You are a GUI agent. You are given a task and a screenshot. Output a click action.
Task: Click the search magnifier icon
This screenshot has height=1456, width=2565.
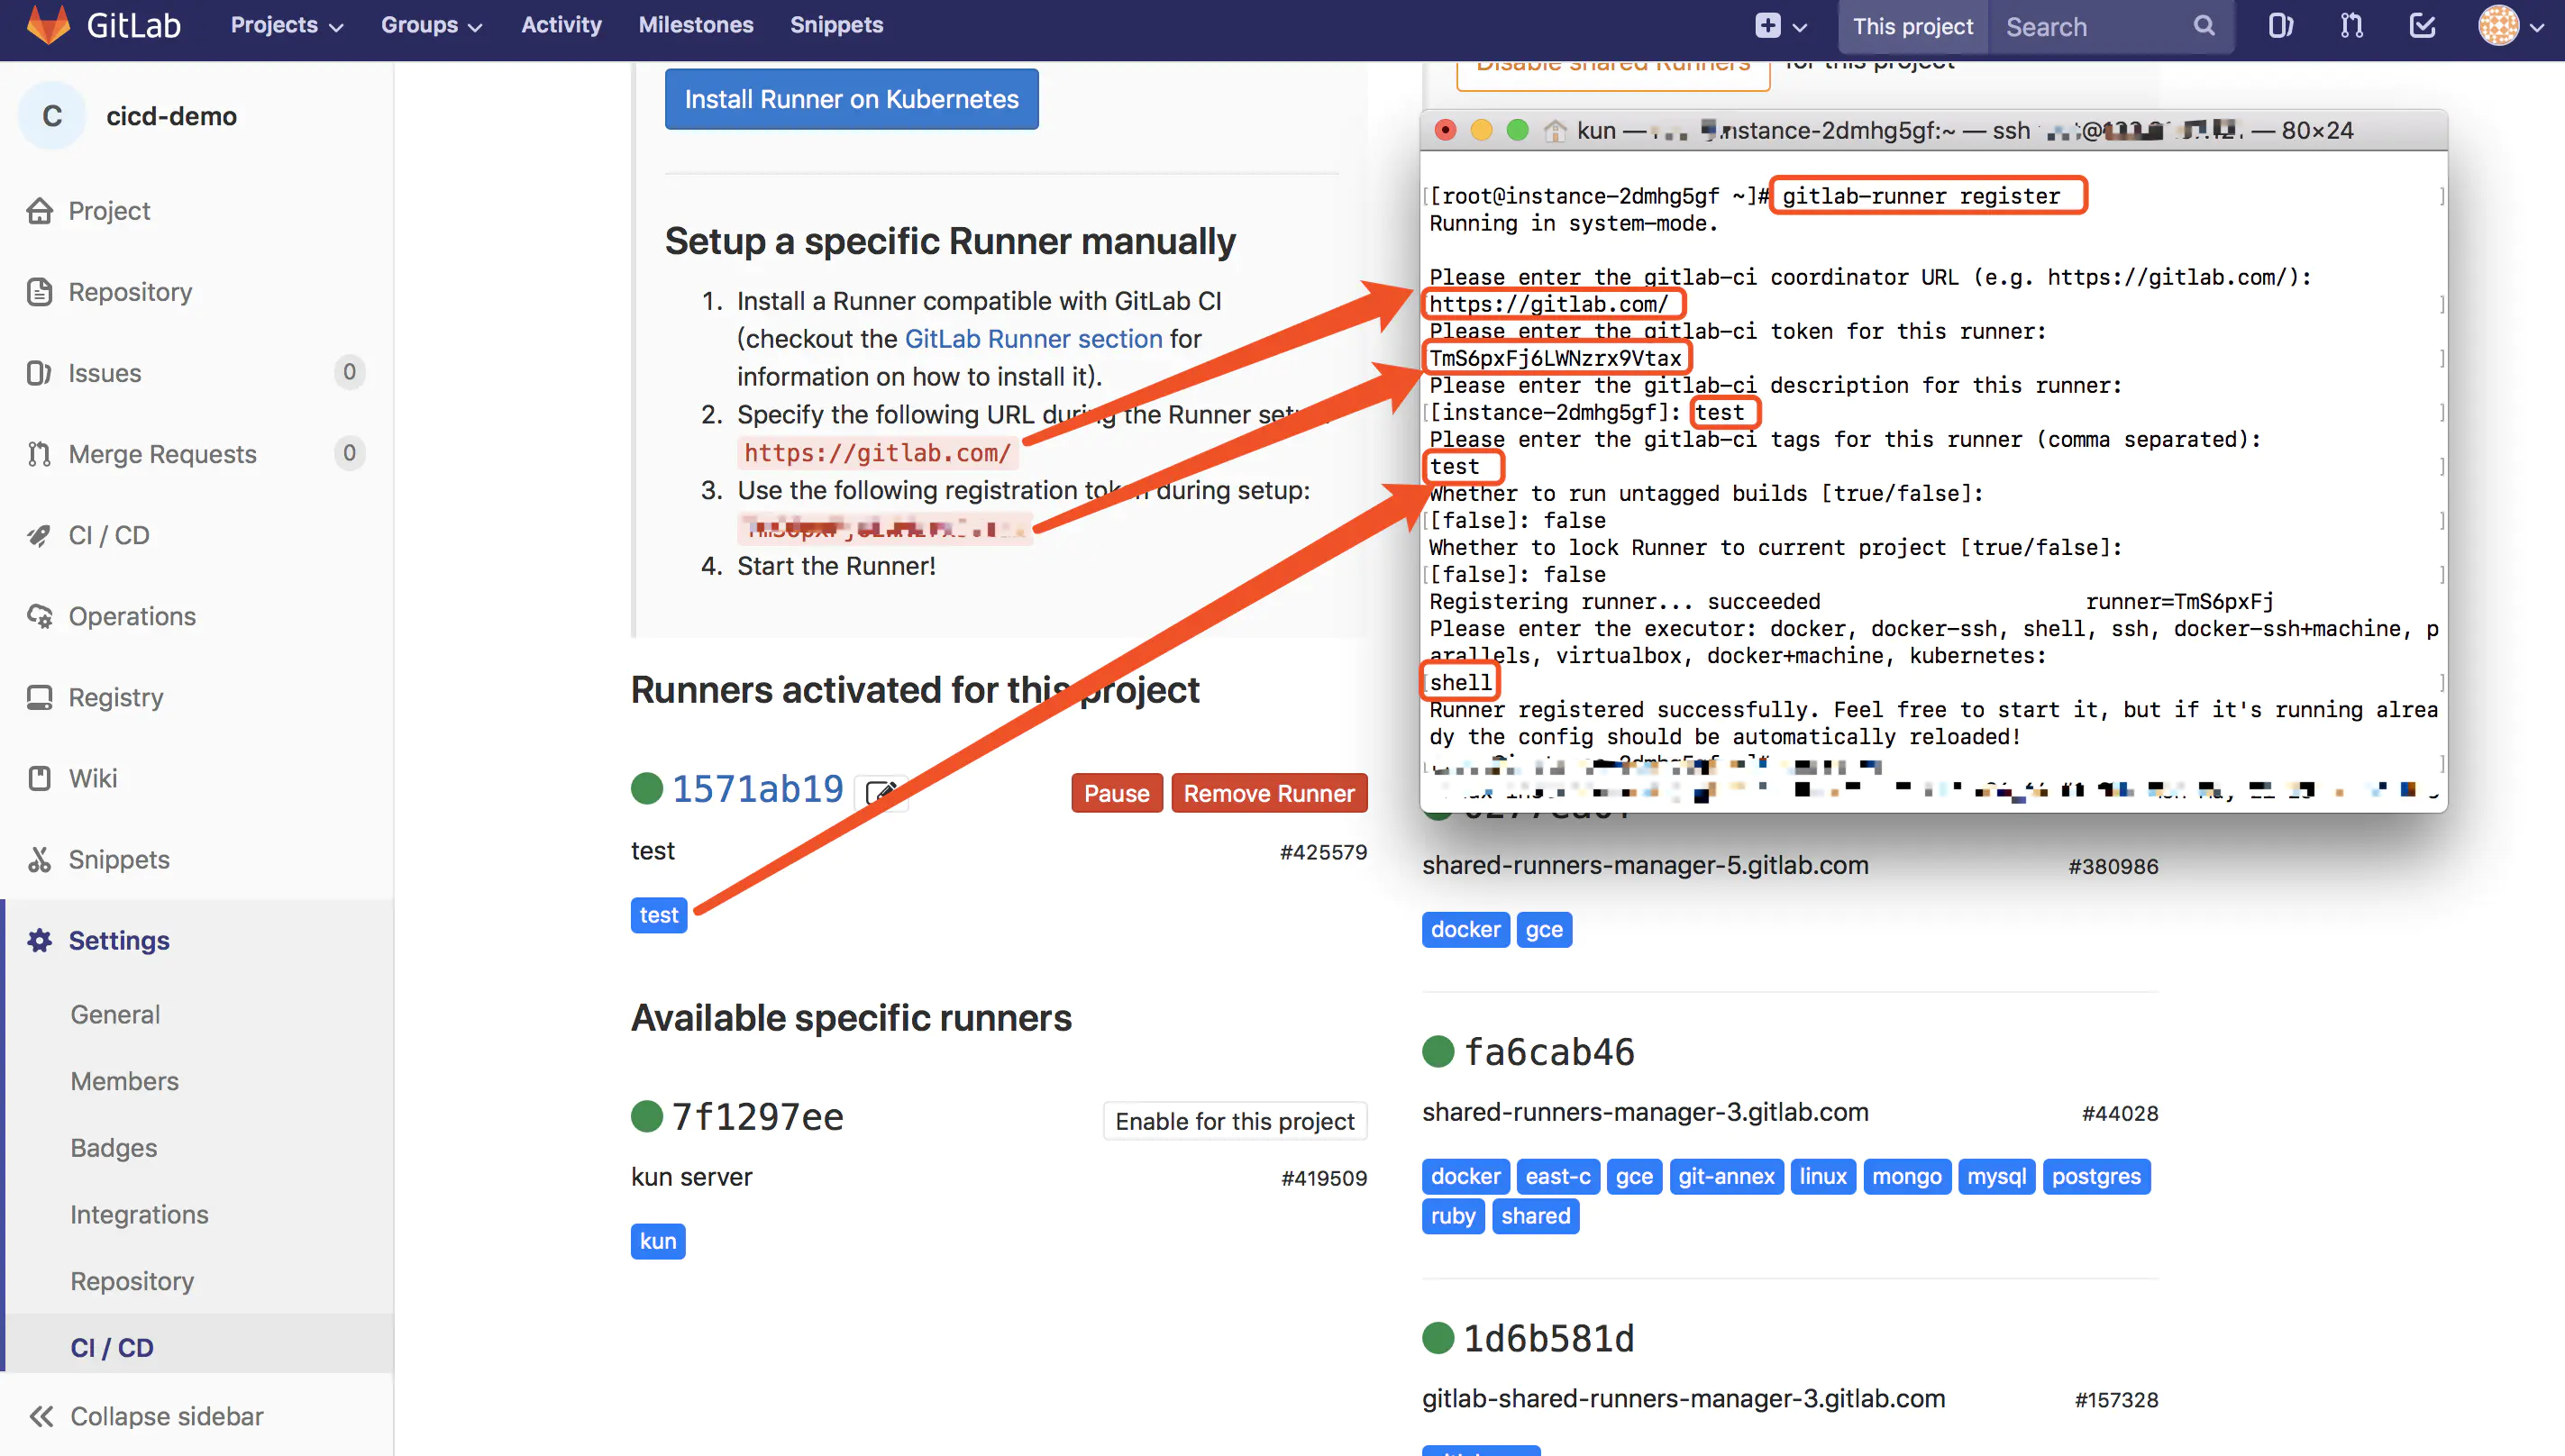click(2204, 26)
